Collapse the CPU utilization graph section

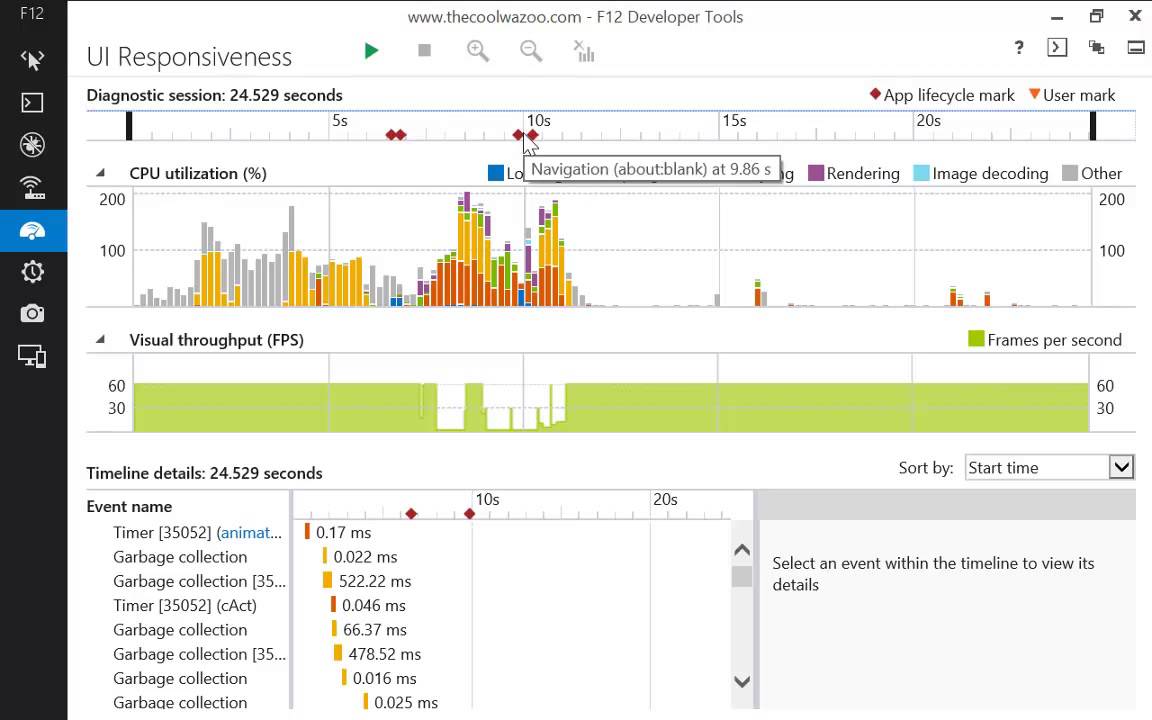click(x=100, y=173)
